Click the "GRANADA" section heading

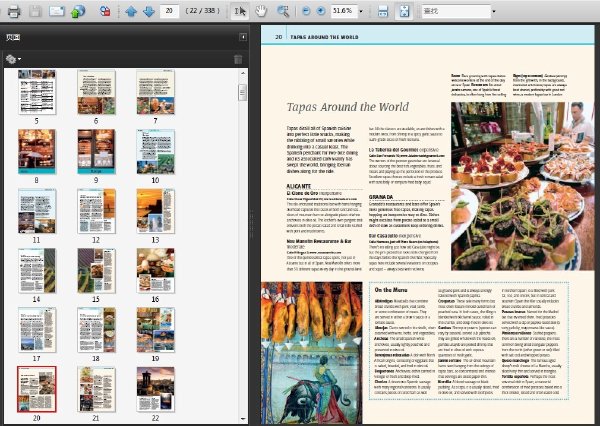381,197
